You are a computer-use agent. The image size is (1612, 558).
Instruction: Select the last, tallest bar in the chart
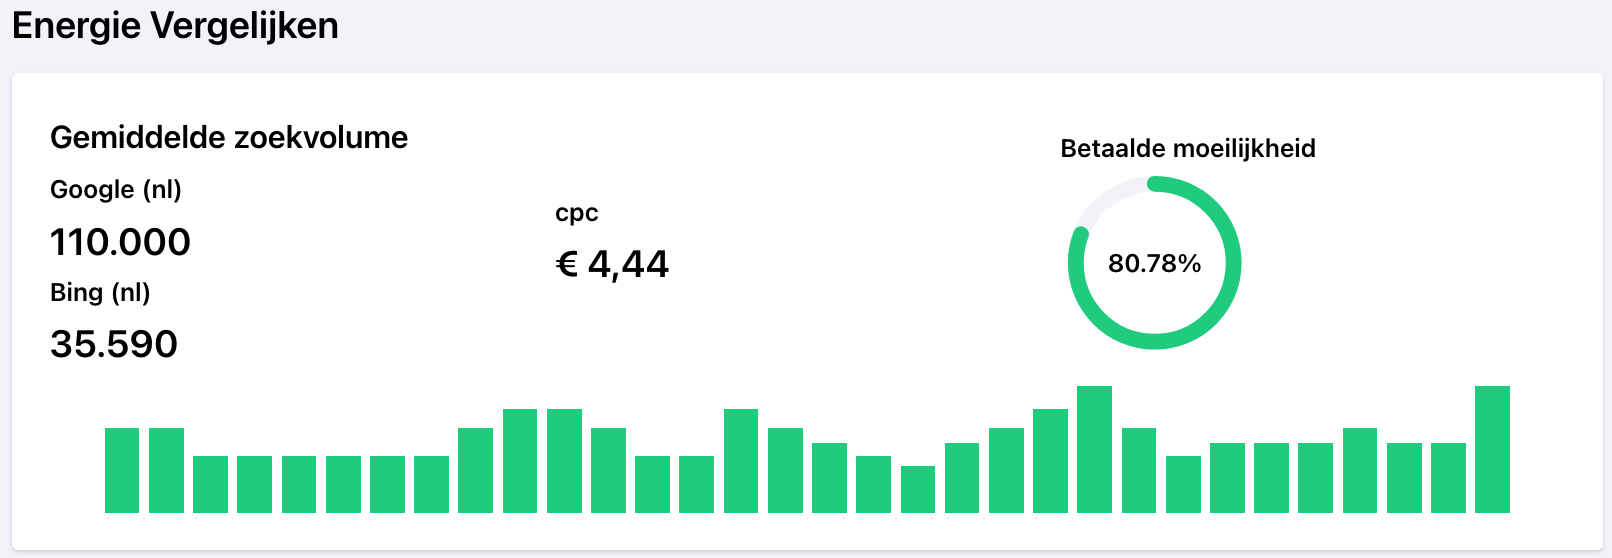coord(1492,449)
